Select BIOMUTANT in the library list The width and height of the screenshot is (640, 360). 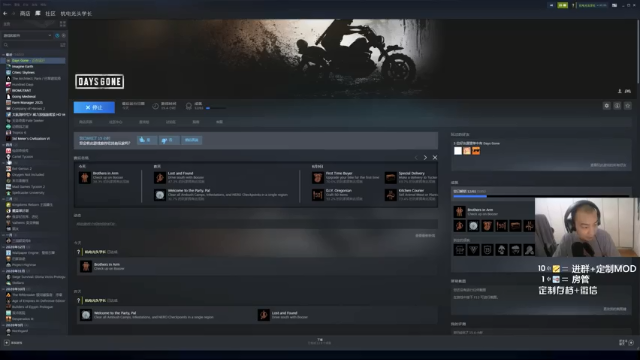[x=21, y=91]
